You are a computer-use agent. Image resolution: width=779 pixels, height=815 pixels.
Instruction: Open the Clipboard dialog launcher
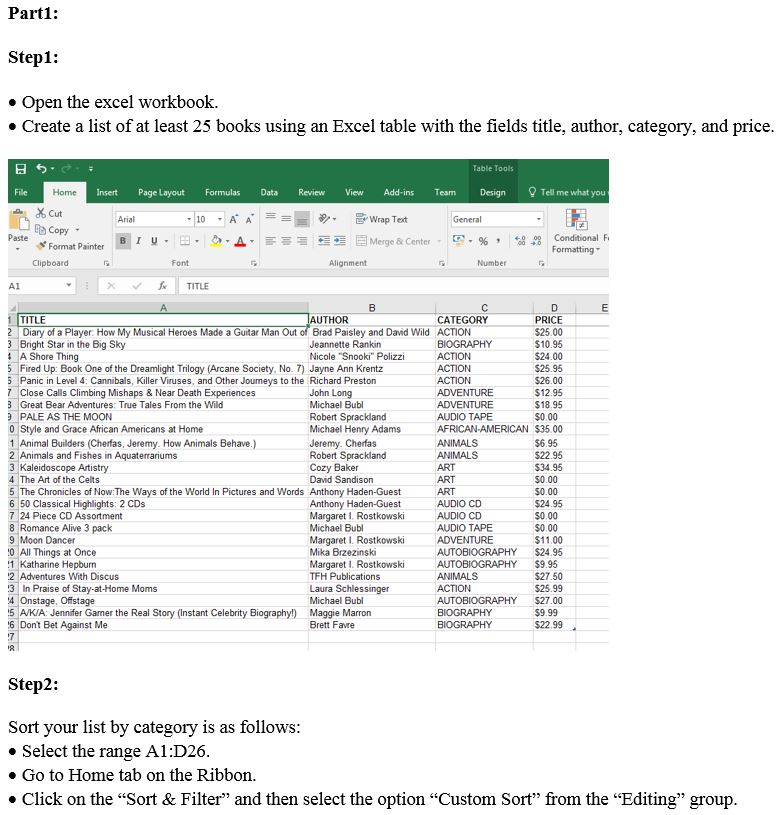(x=107, y=264)
